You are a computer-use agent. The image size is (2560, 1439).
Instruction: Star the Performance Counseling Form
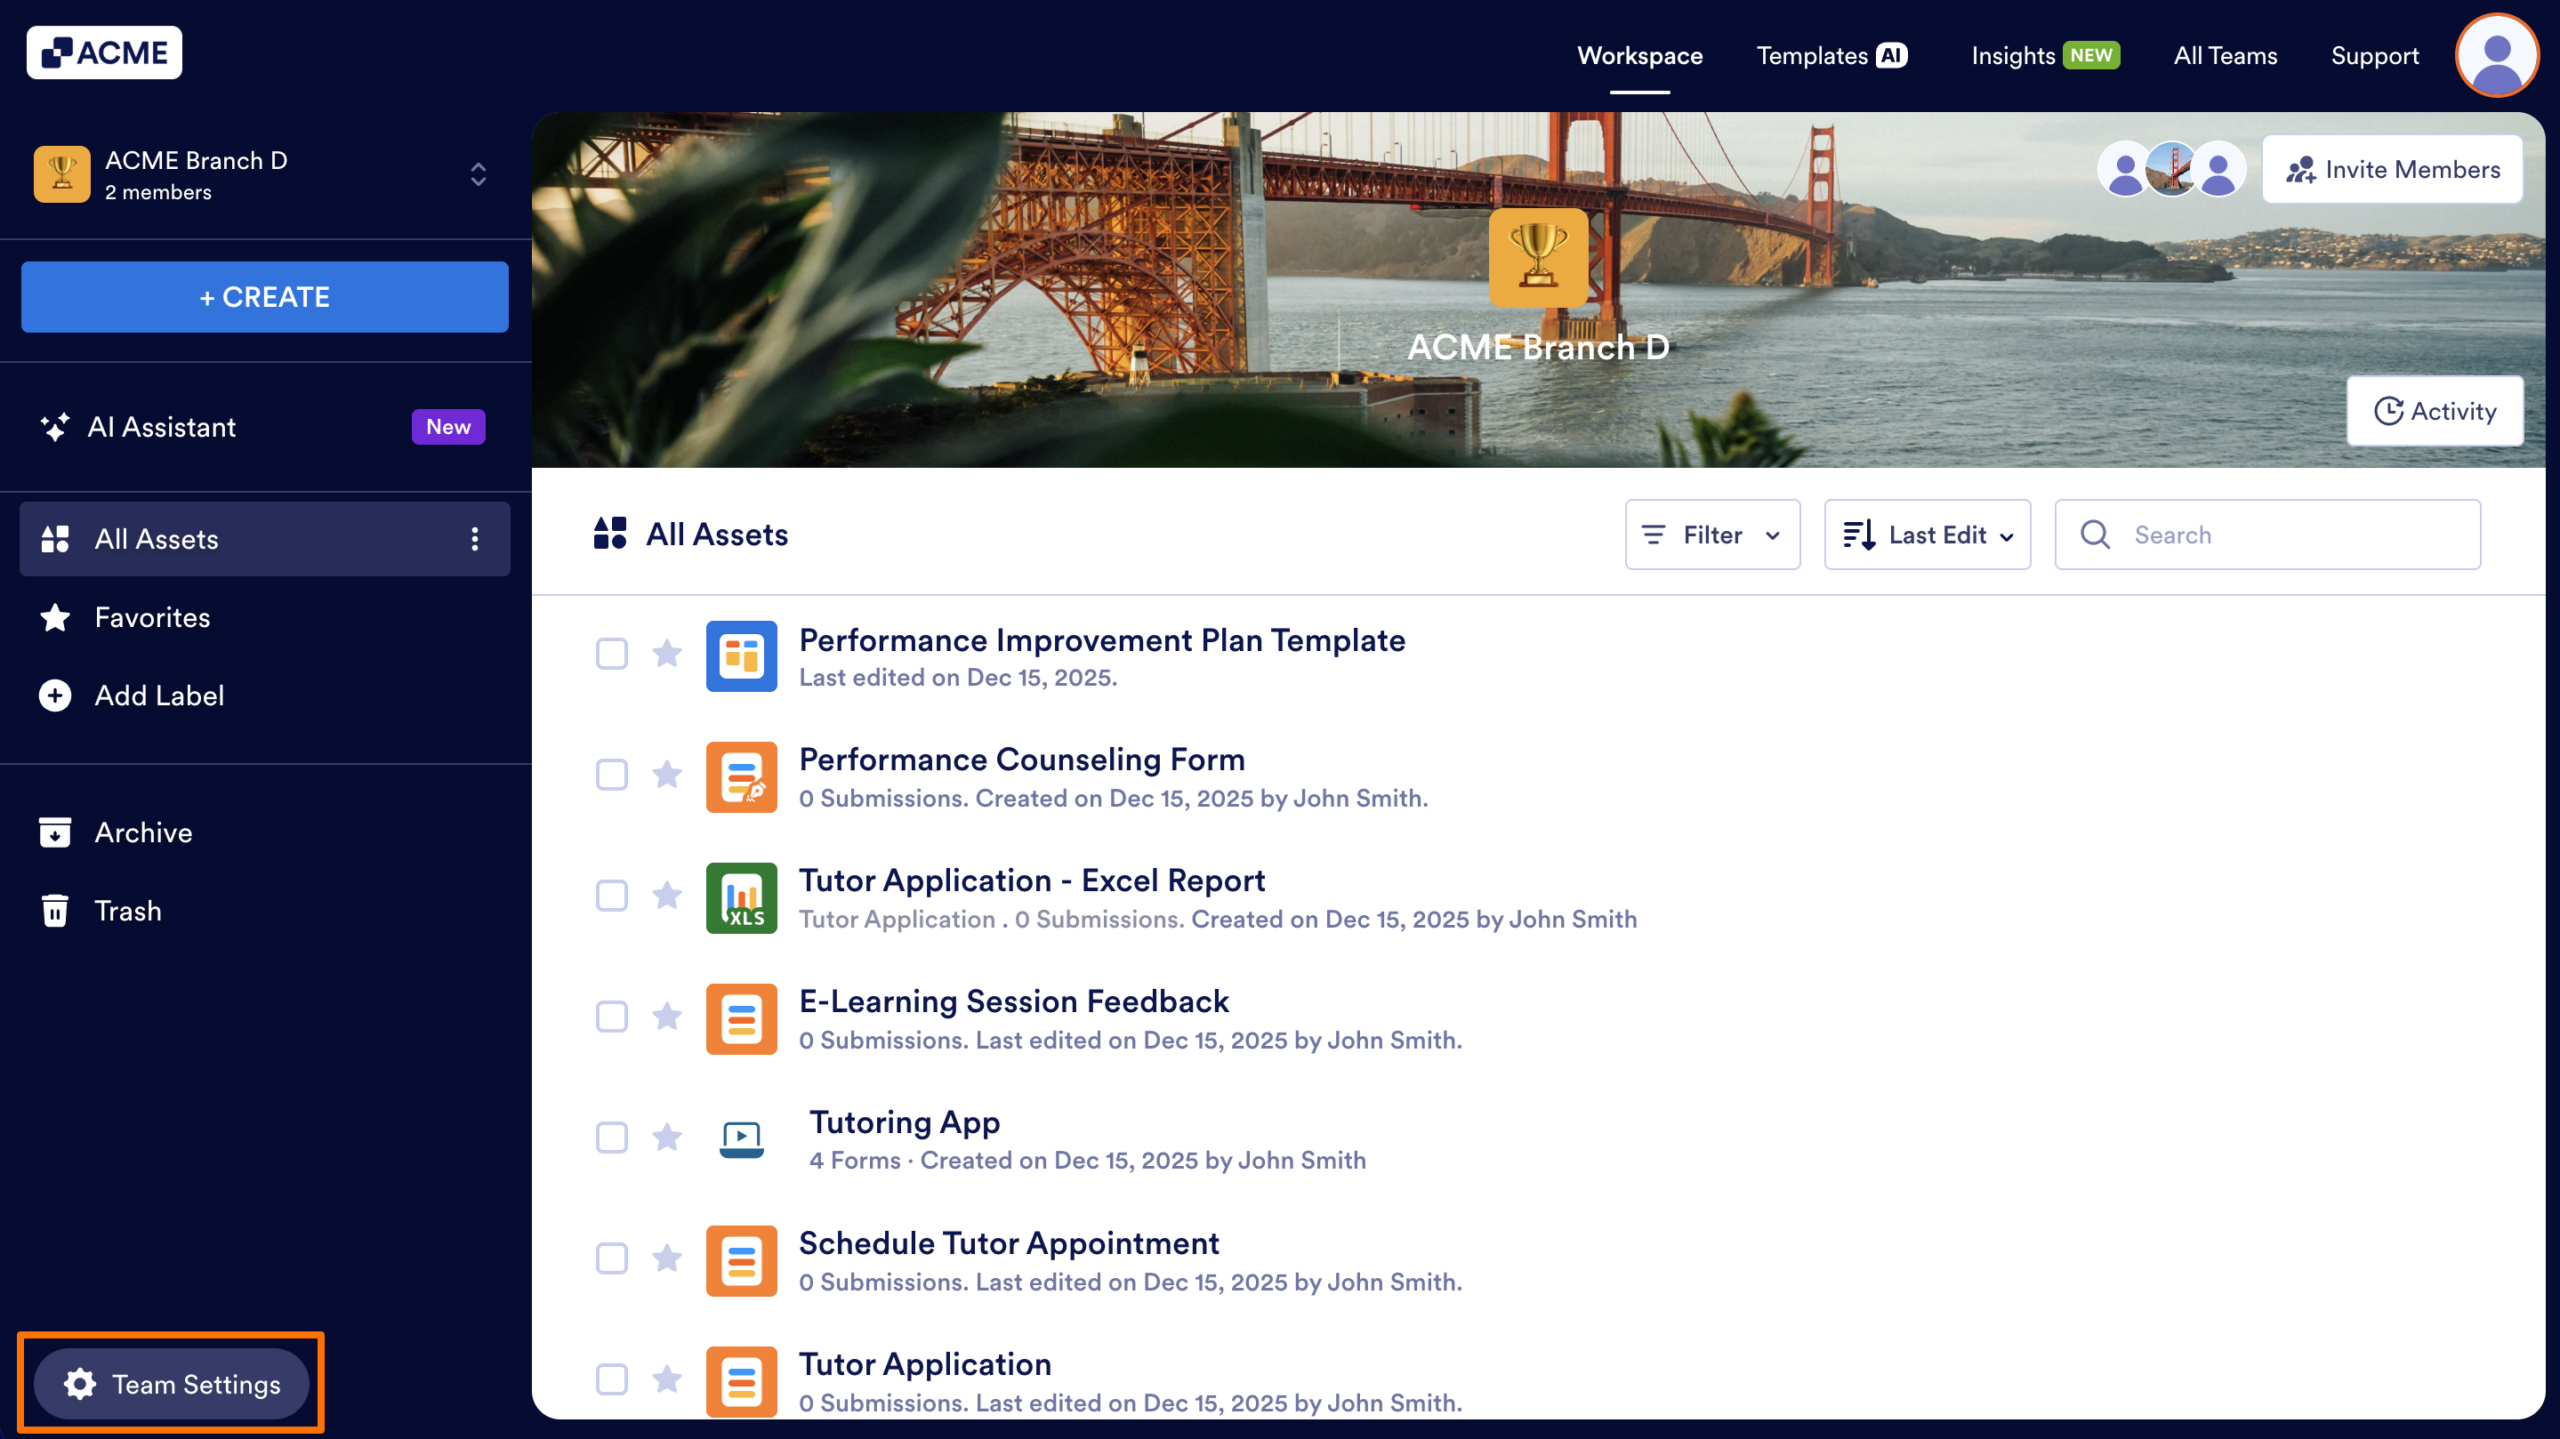(667, 775)
